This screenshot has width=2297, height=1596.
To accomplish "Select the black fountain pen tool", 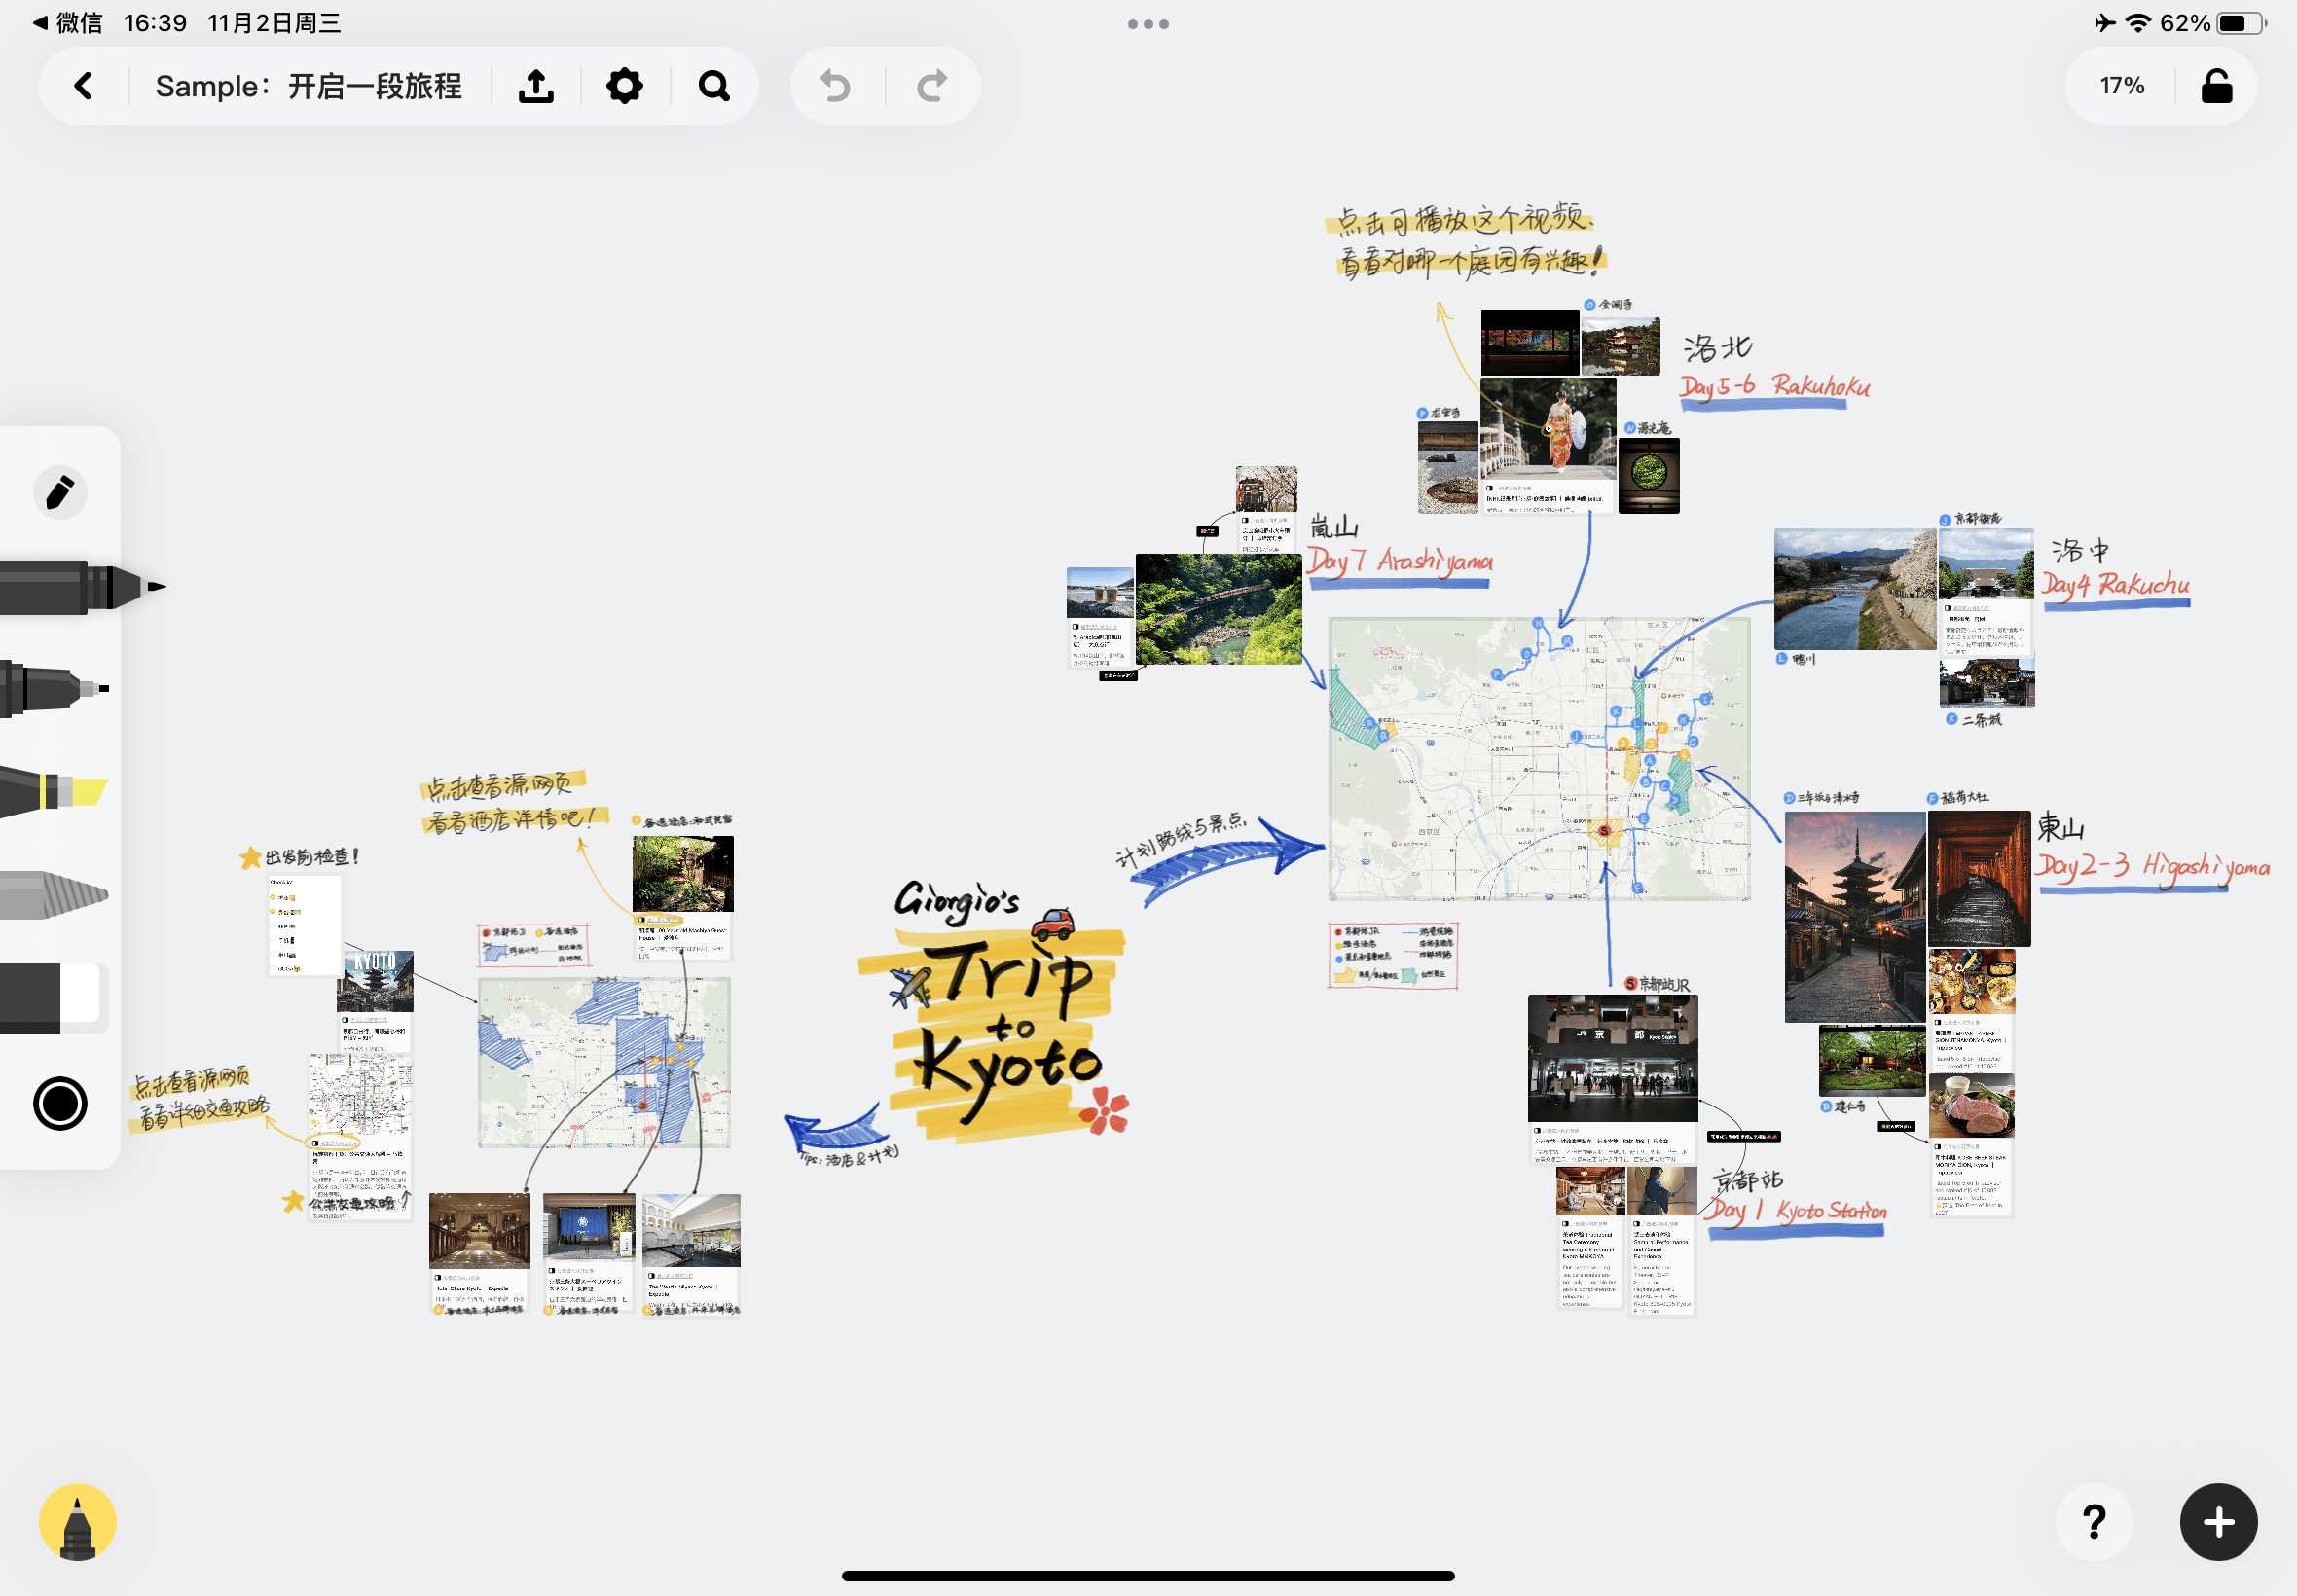I will click(x=80, y=587).
